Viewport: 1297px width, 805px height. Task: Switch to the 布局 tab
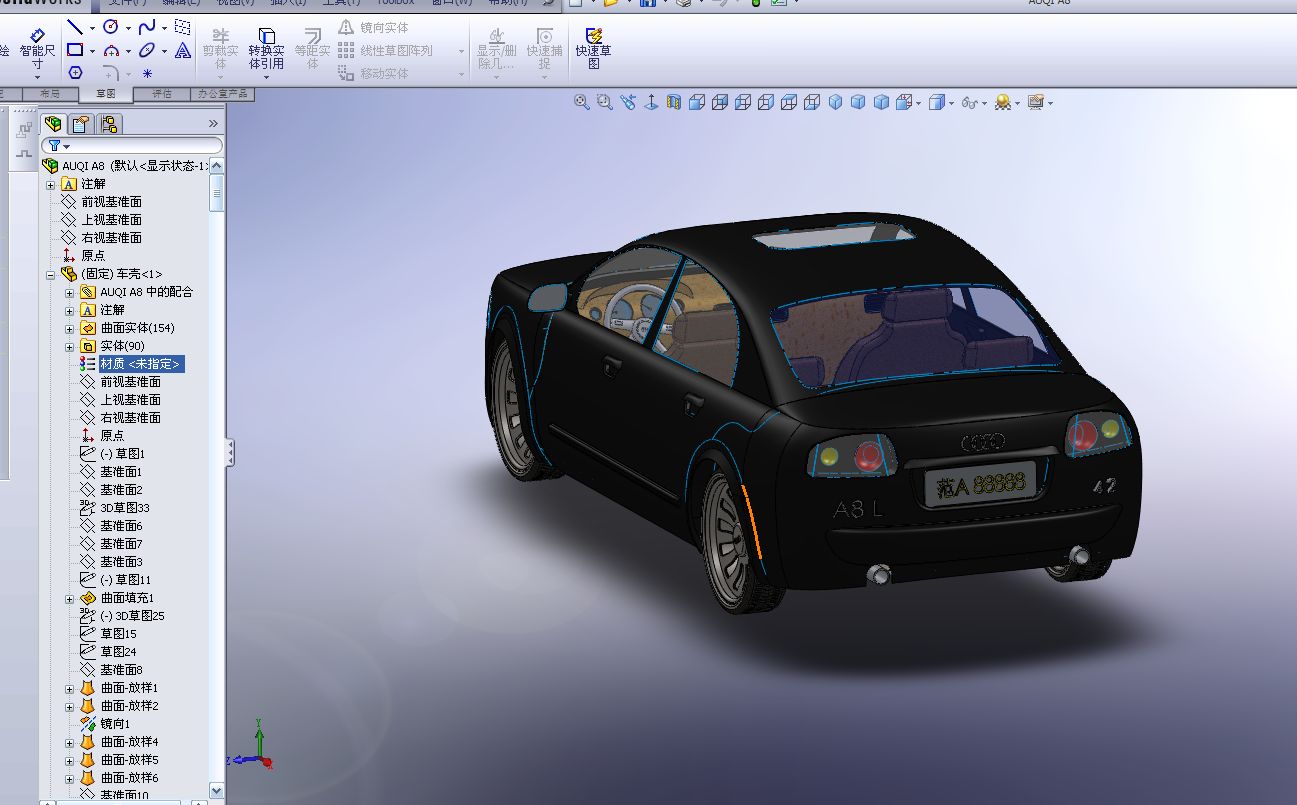[50, 93]
